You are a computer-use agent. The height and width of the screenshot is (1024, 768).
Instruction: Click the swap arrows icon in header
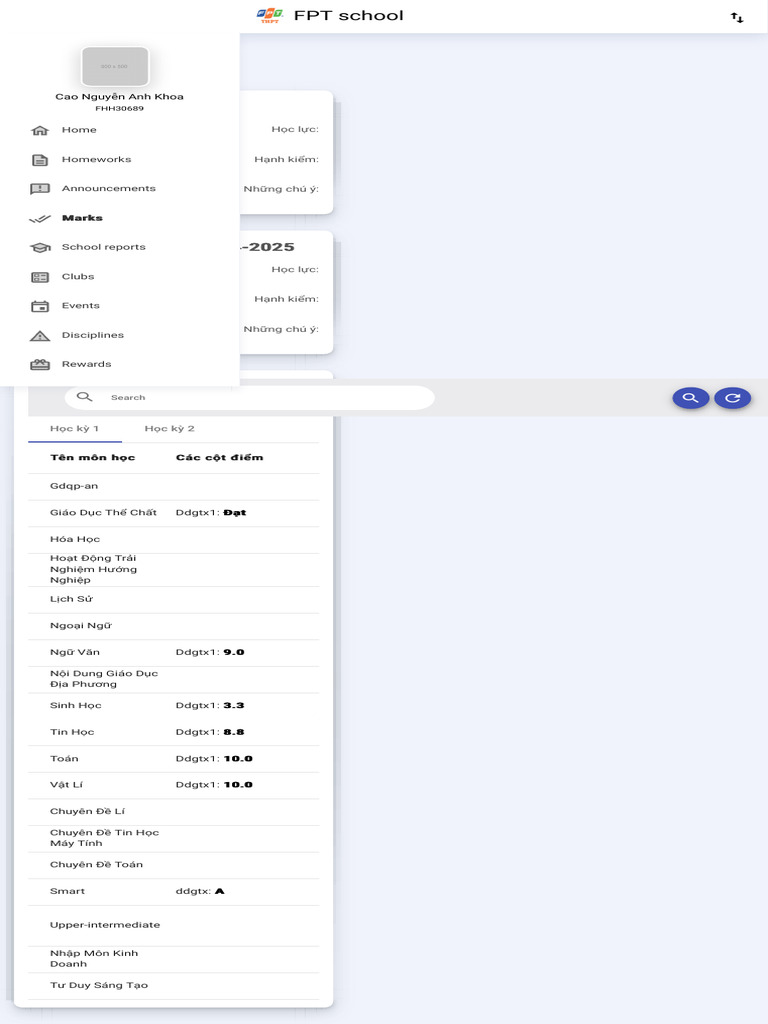737,17
